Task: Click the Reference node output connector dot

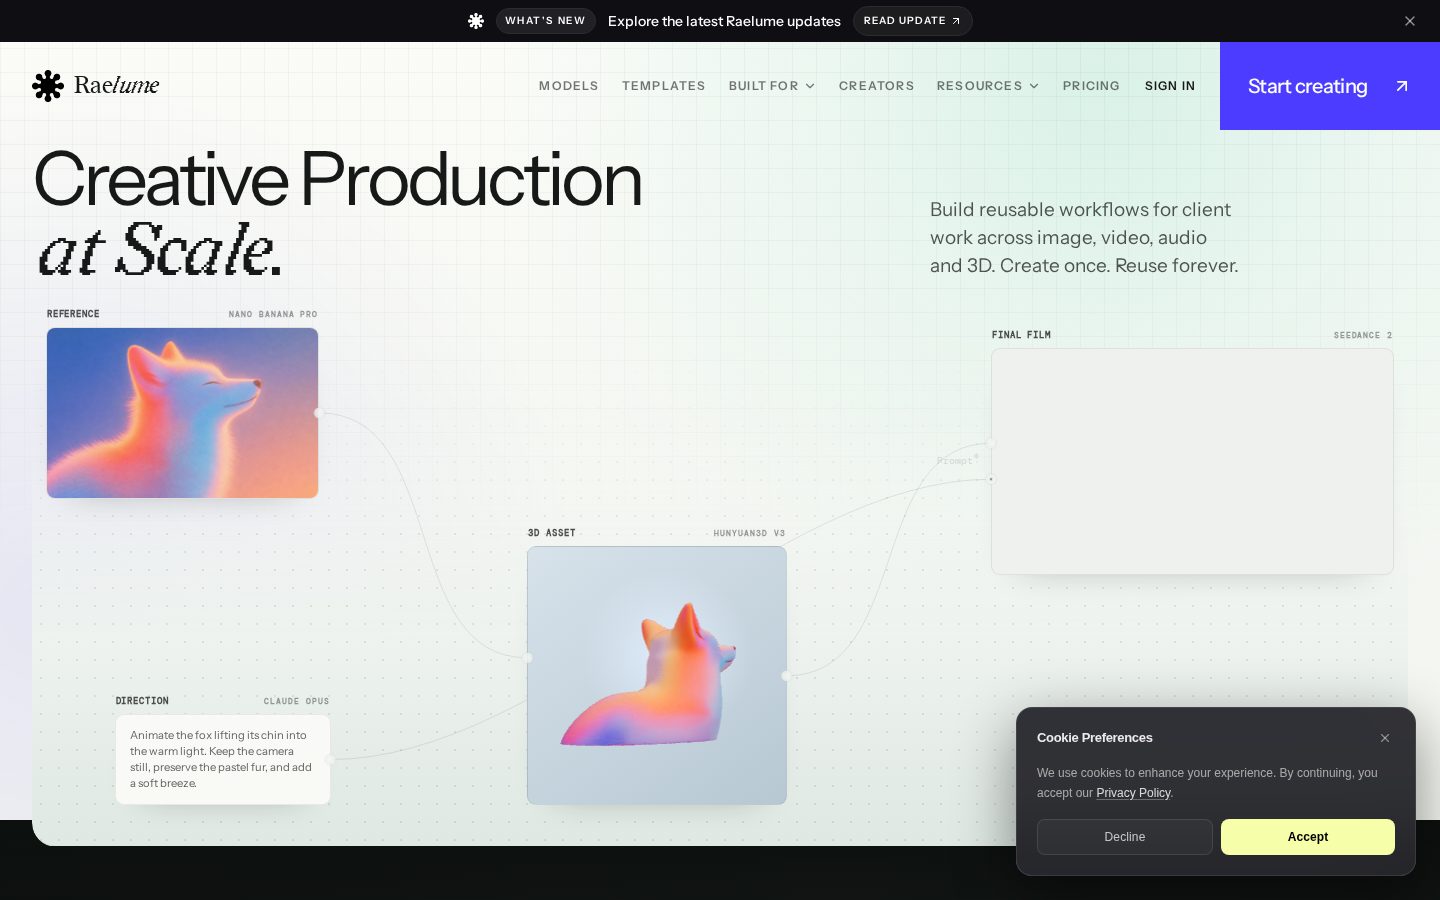Action: tap(319, 412)
